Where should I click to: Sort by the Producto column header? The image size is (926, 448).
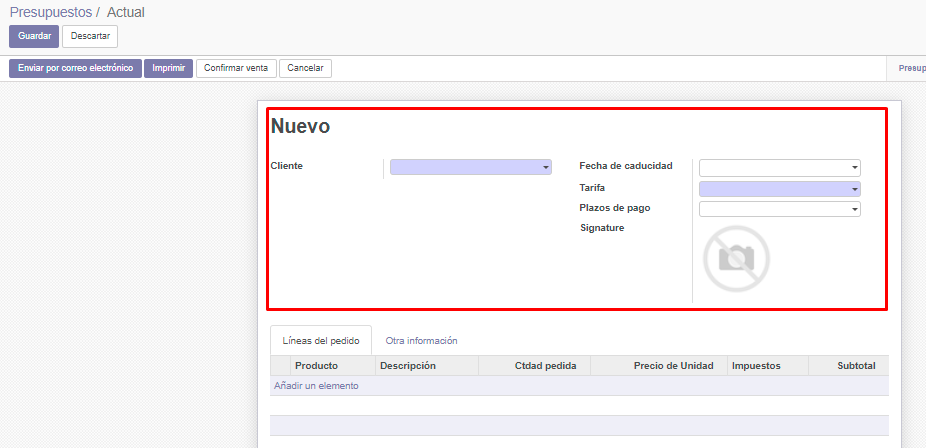point(316,366)
